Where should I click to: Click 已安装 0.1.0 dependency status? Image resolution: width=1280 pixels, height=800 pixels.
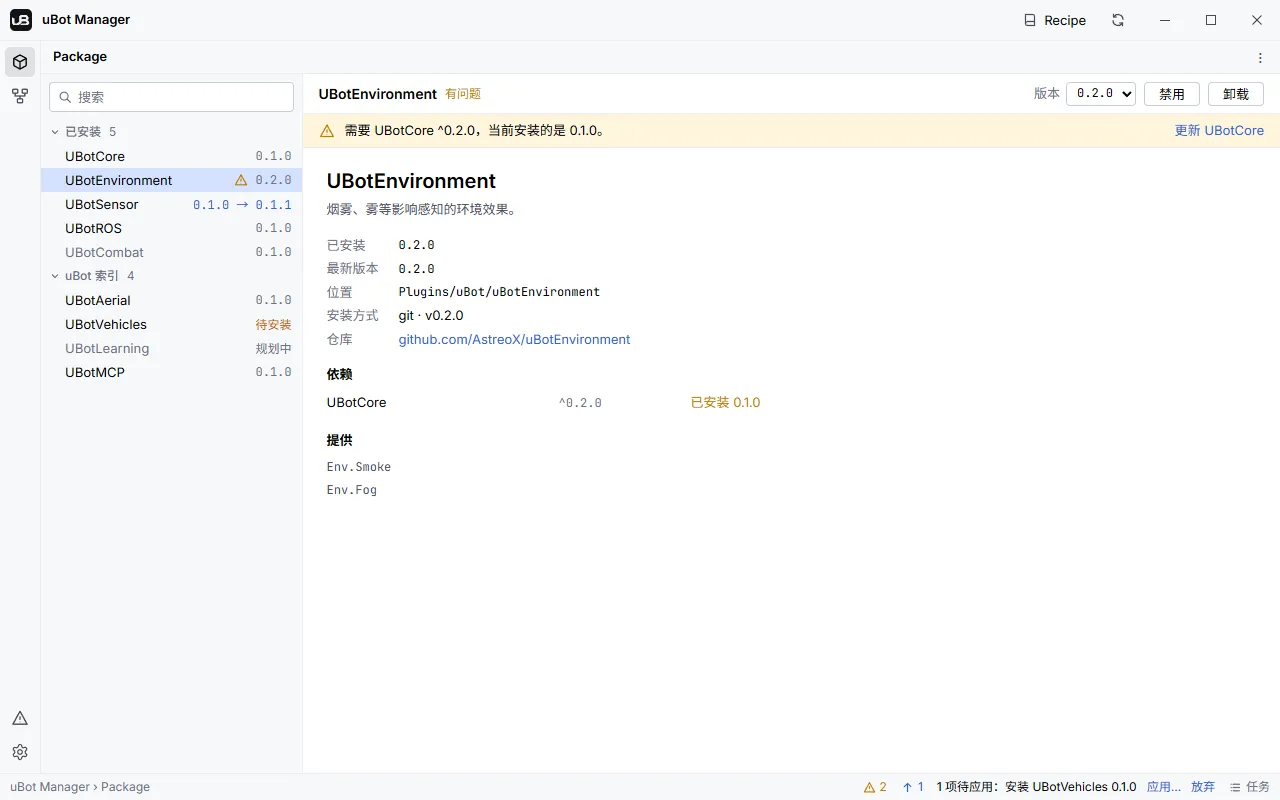726,403
